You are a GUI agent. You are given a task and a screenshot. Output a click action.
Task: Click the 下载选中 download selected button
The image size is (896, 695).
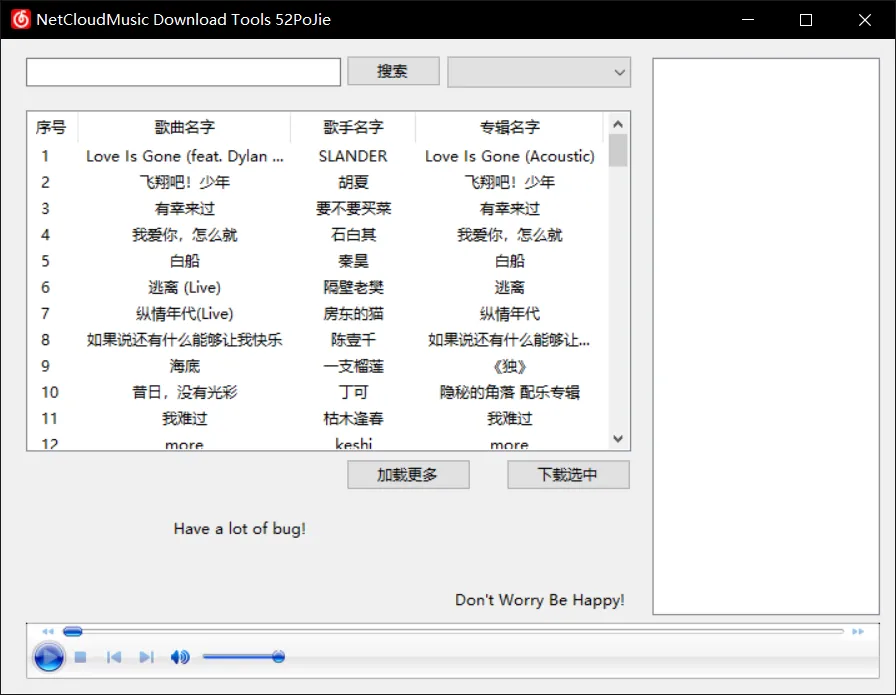[568, 475]
